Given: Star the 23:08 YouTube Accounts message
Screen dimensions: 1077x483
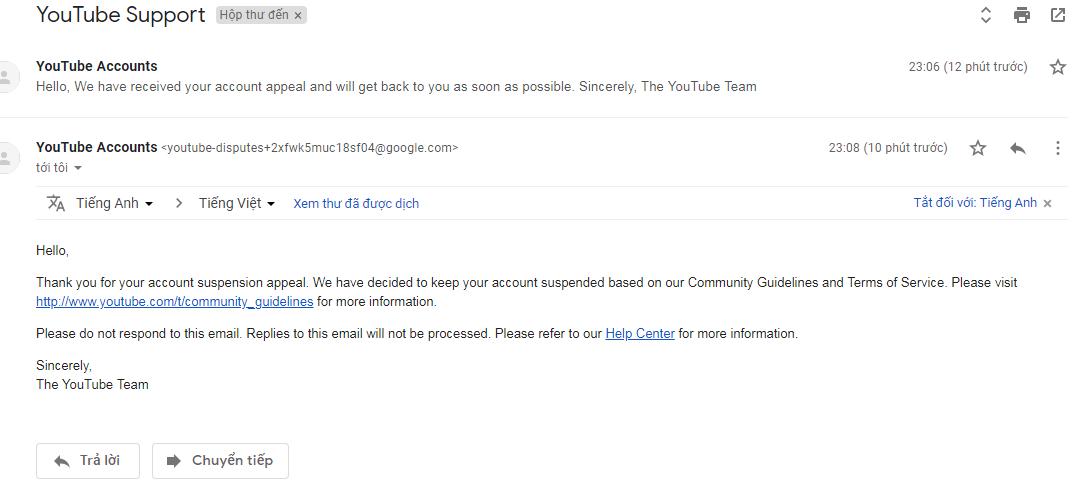Looking at the screenshot, I should click(978, 148).
